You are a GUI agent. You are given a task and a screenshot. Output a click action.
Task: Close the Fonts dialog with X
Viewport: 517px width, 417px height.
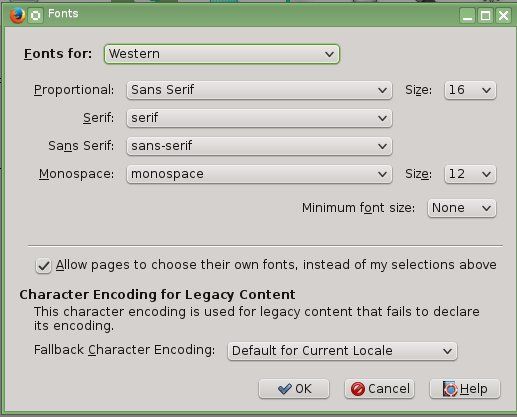[503, 15]
